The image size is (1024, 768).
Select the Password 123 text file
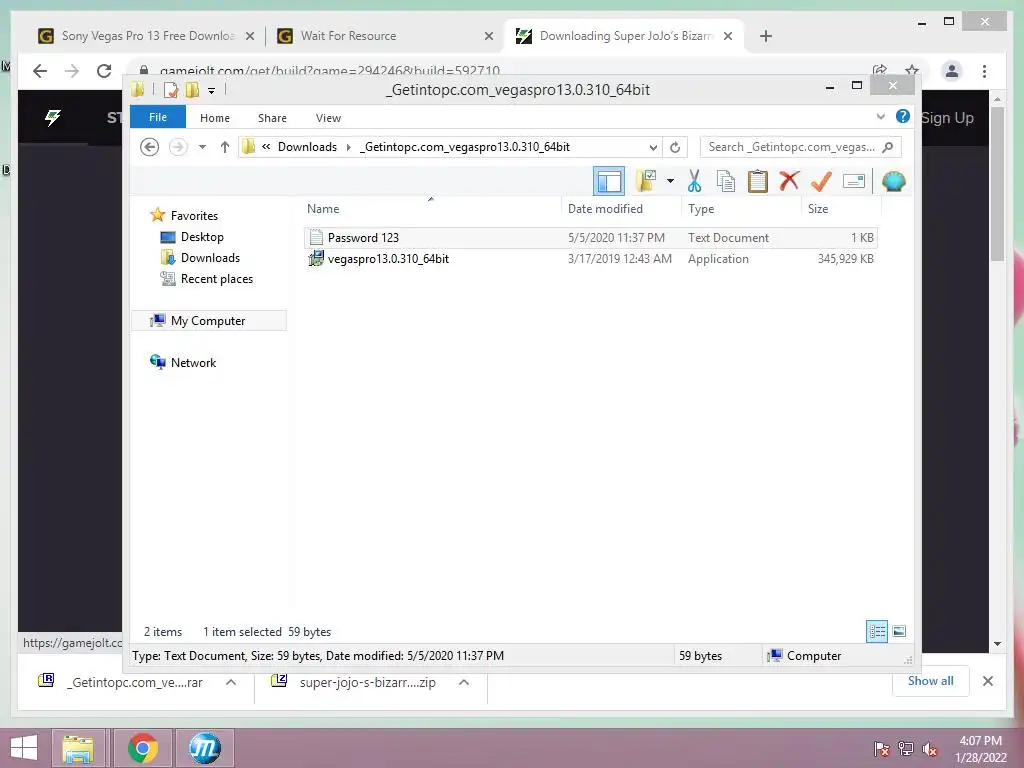(x=590, y=238)
